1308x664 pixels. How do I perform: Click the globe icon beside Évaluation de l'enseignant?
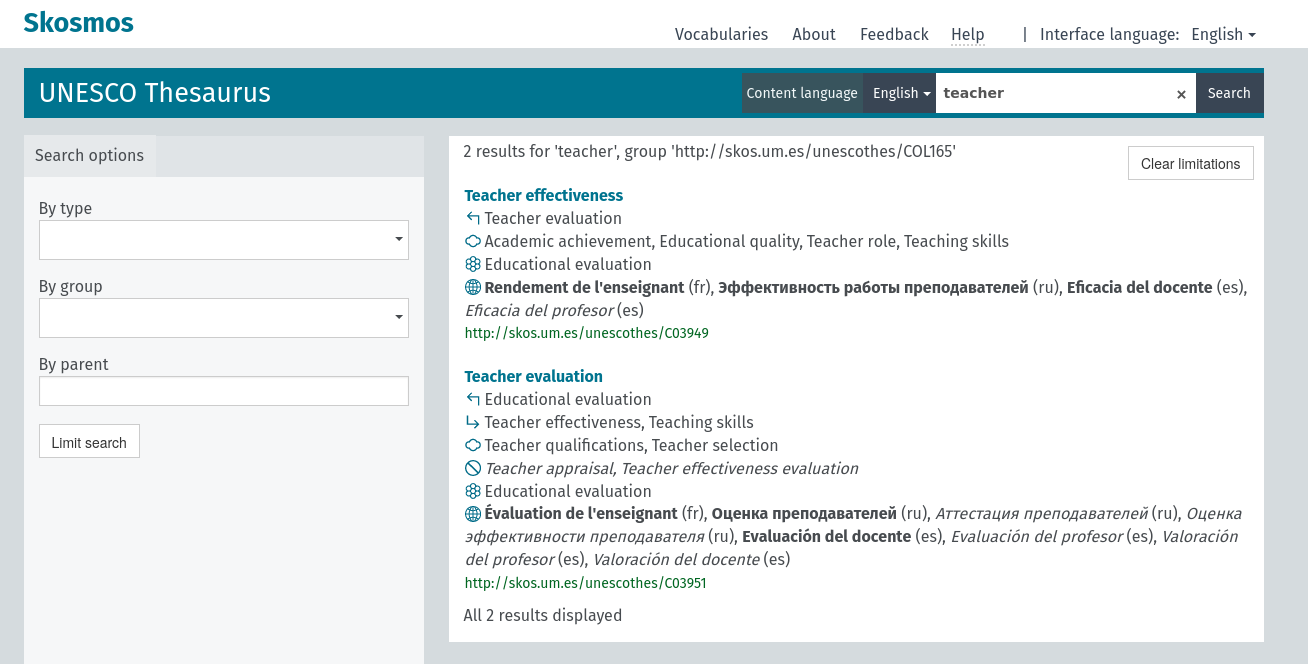tap(473, 514)
